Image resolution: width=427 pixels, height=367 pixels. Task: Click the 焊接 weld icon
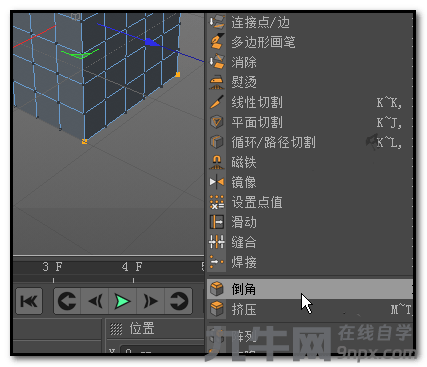(x=217, y=262)
